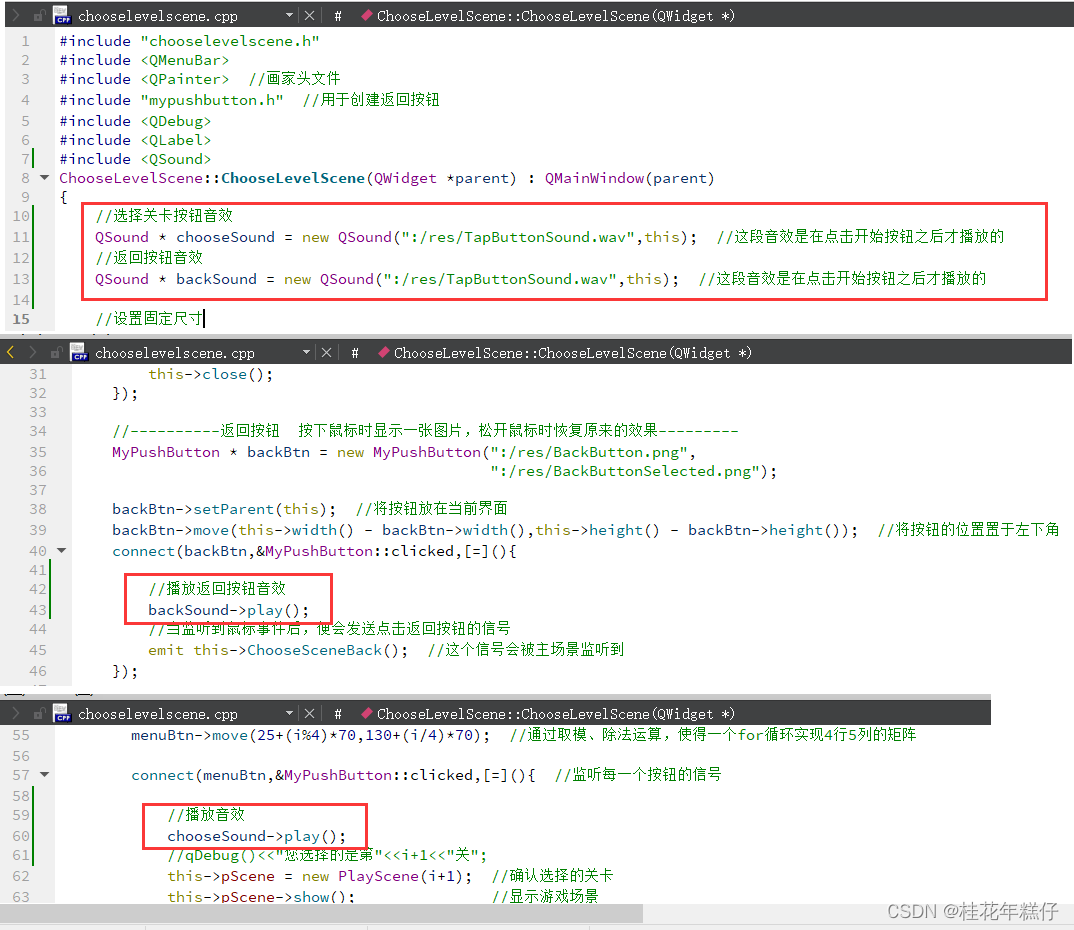Click the cpp file icon in the bottom editor pane
1074x930 pixels.
[62, 713]
